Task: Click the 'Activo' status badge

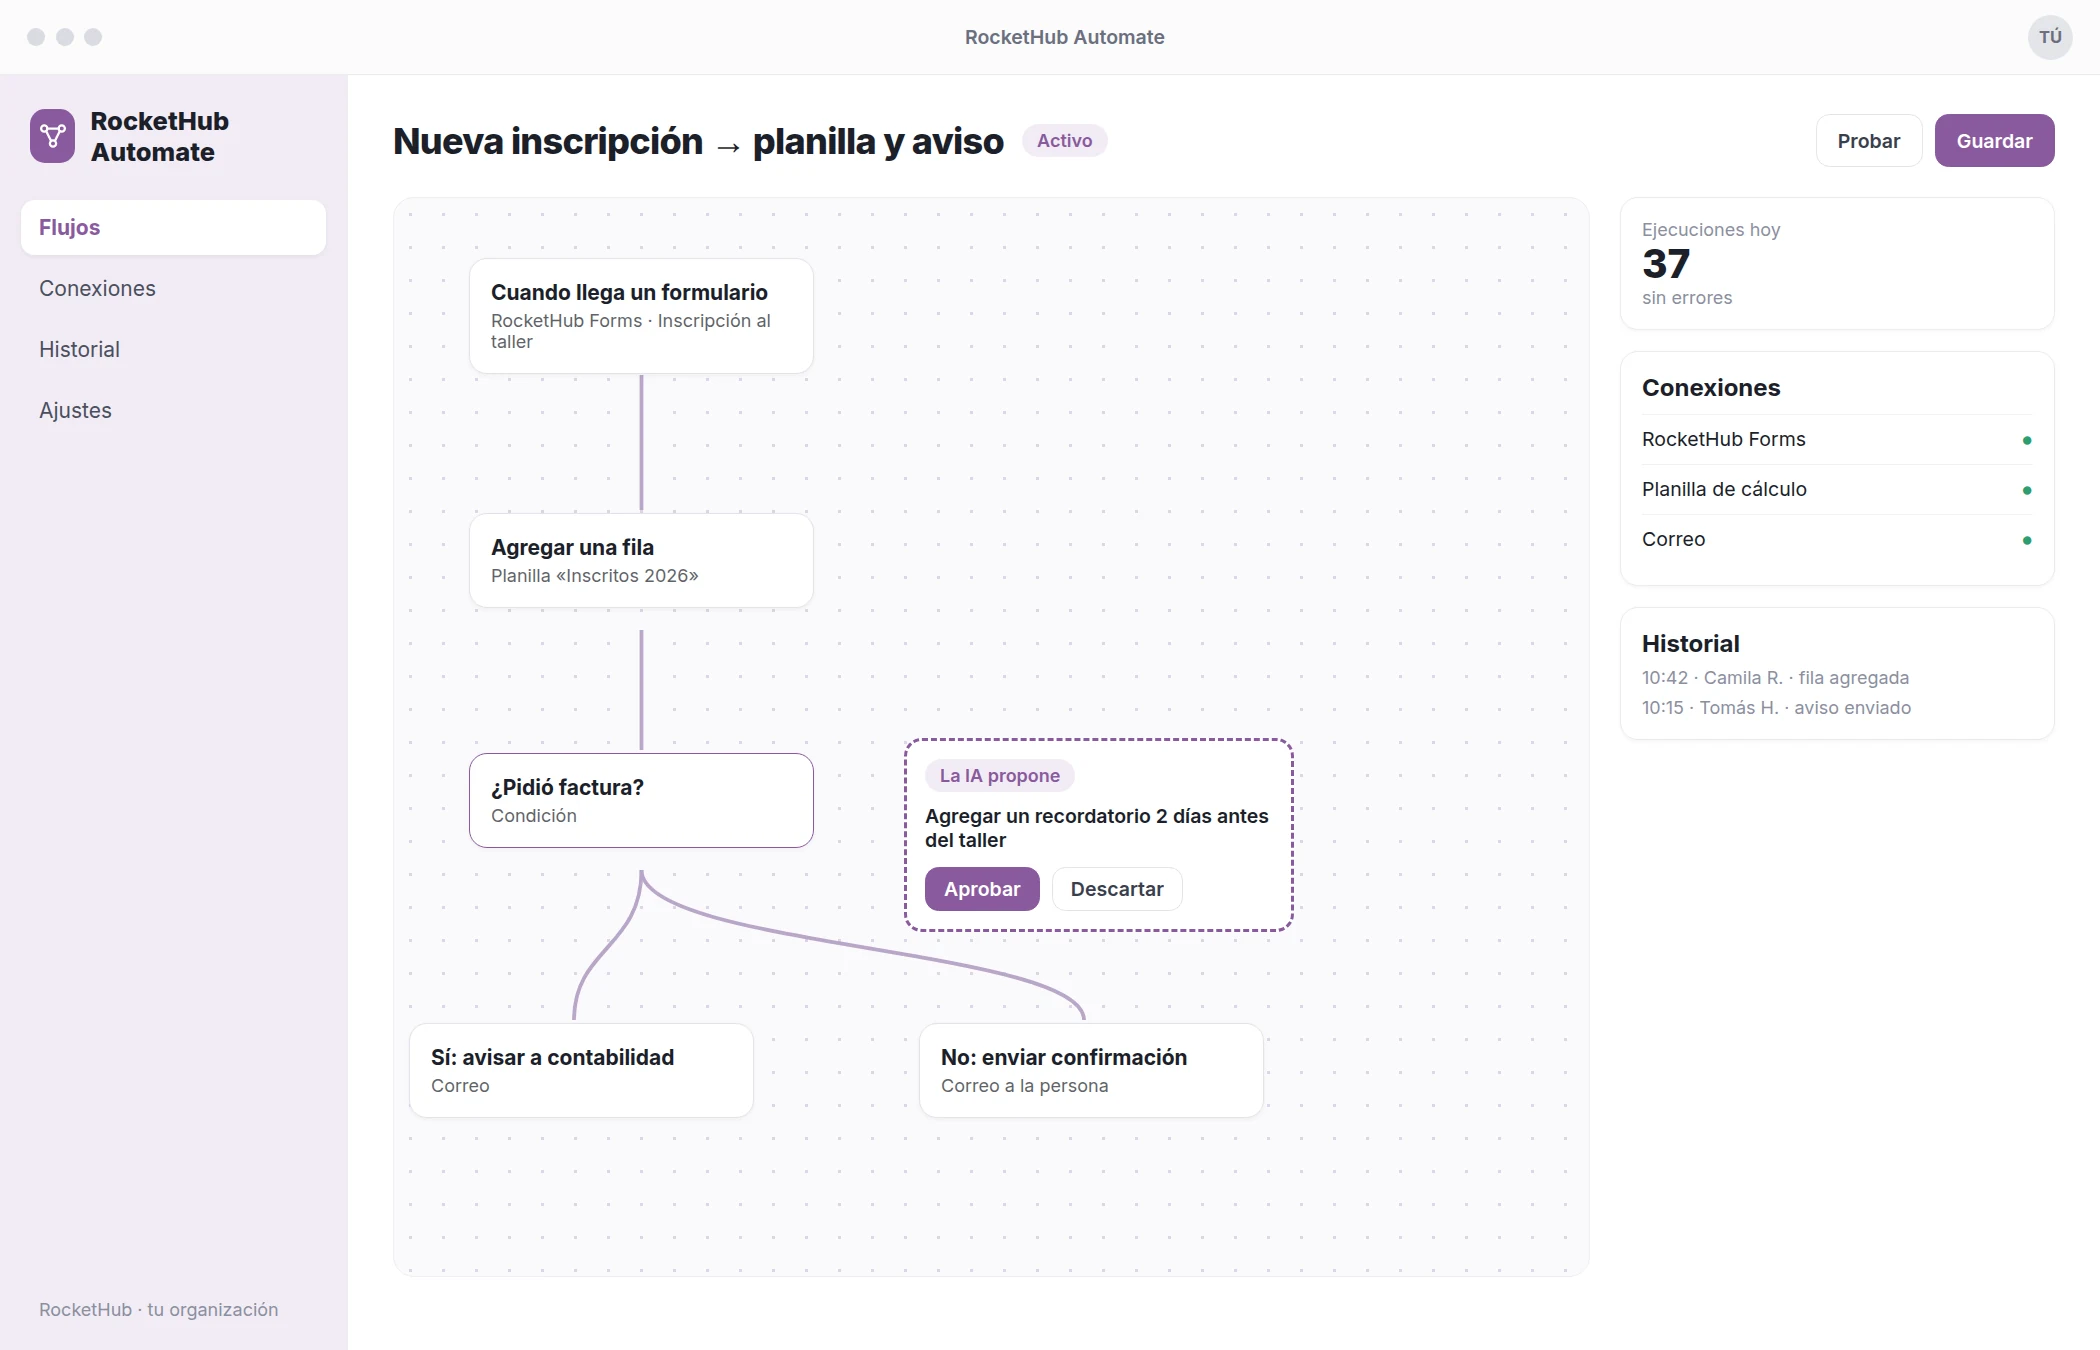Action: (1064, 141)
